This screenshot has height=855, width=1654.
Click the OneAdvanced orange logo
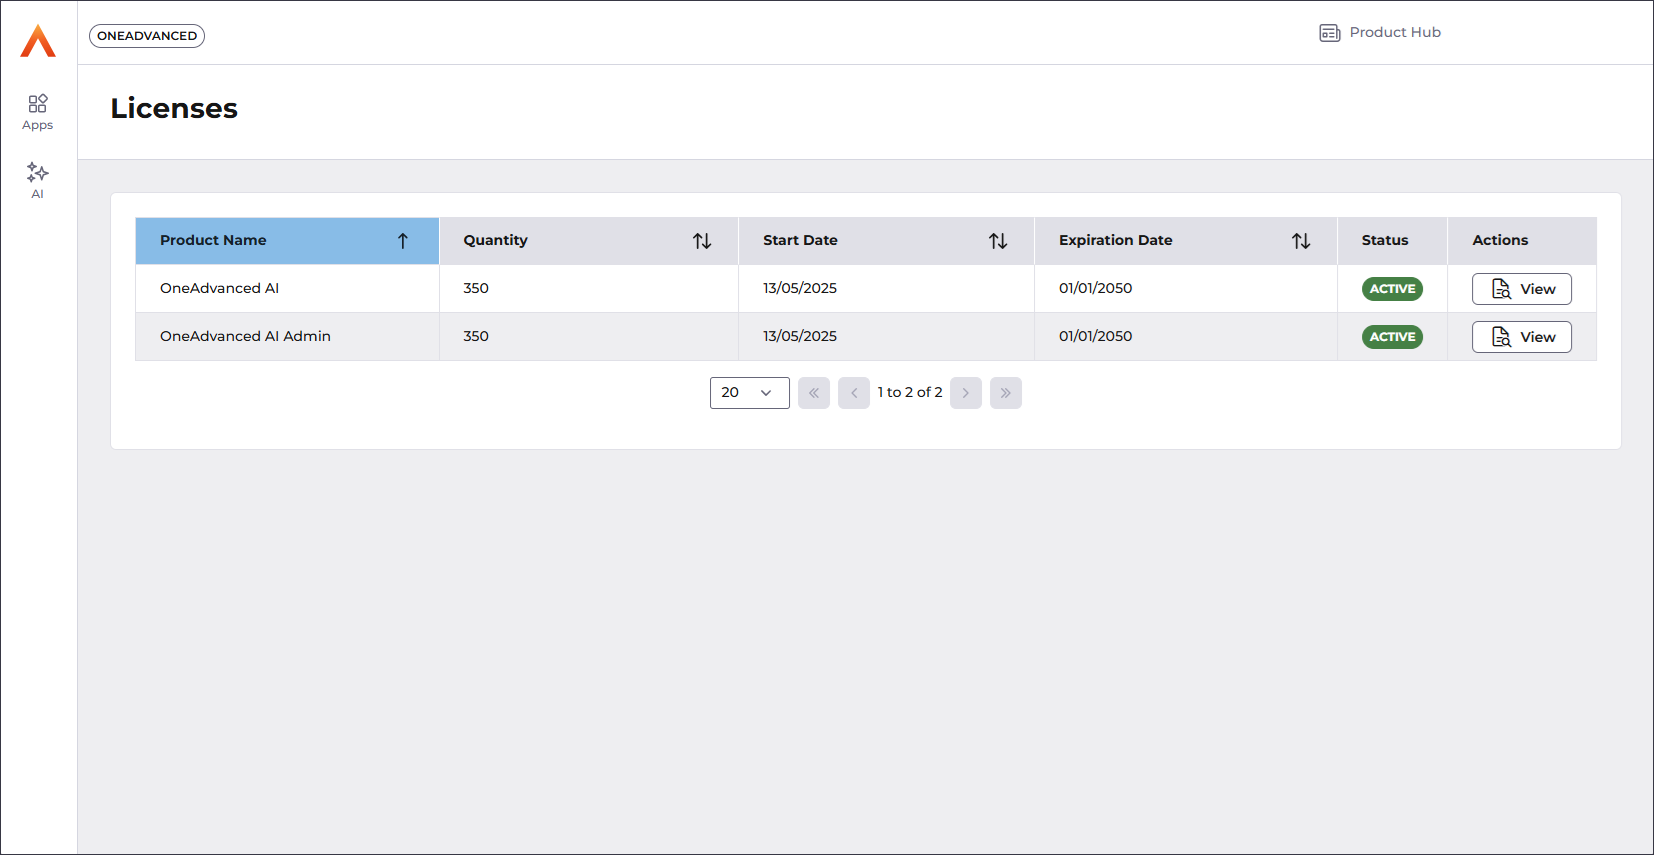click(x=38, y=41)
